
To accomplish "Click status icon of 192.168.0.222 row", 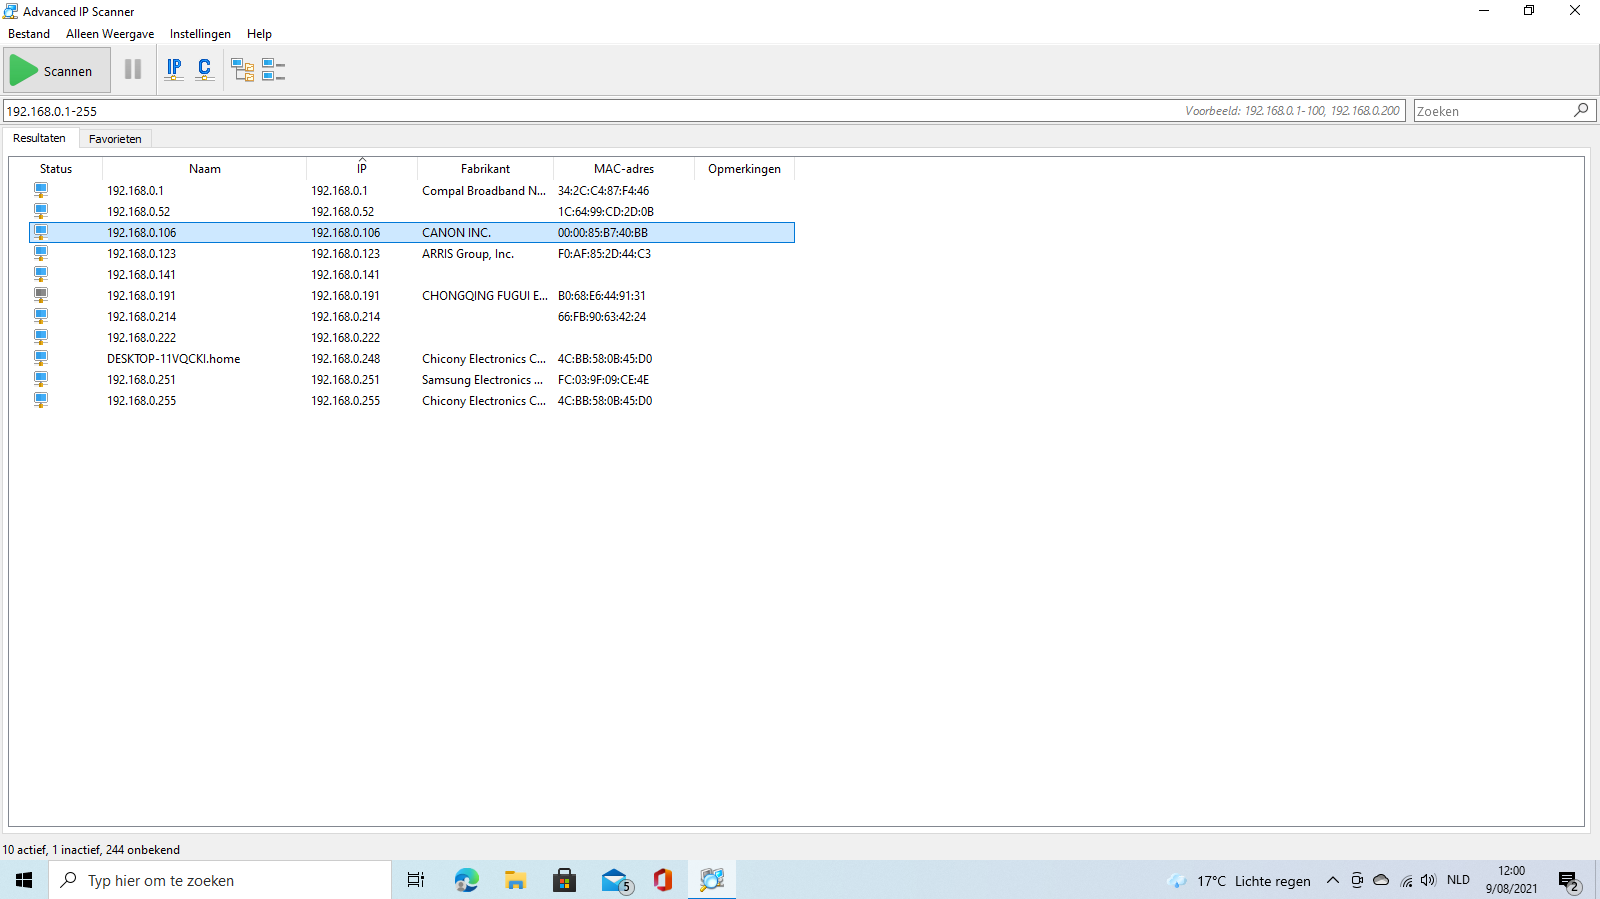I will pyautogui.click(x=41, y=337).
